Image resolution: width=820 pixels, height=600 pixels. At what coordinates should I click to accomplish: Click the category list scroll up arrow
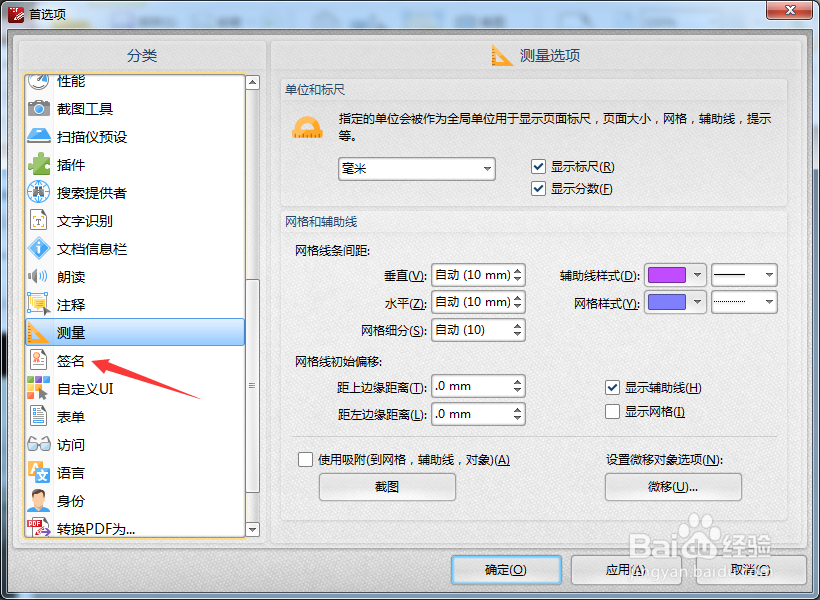253,82
